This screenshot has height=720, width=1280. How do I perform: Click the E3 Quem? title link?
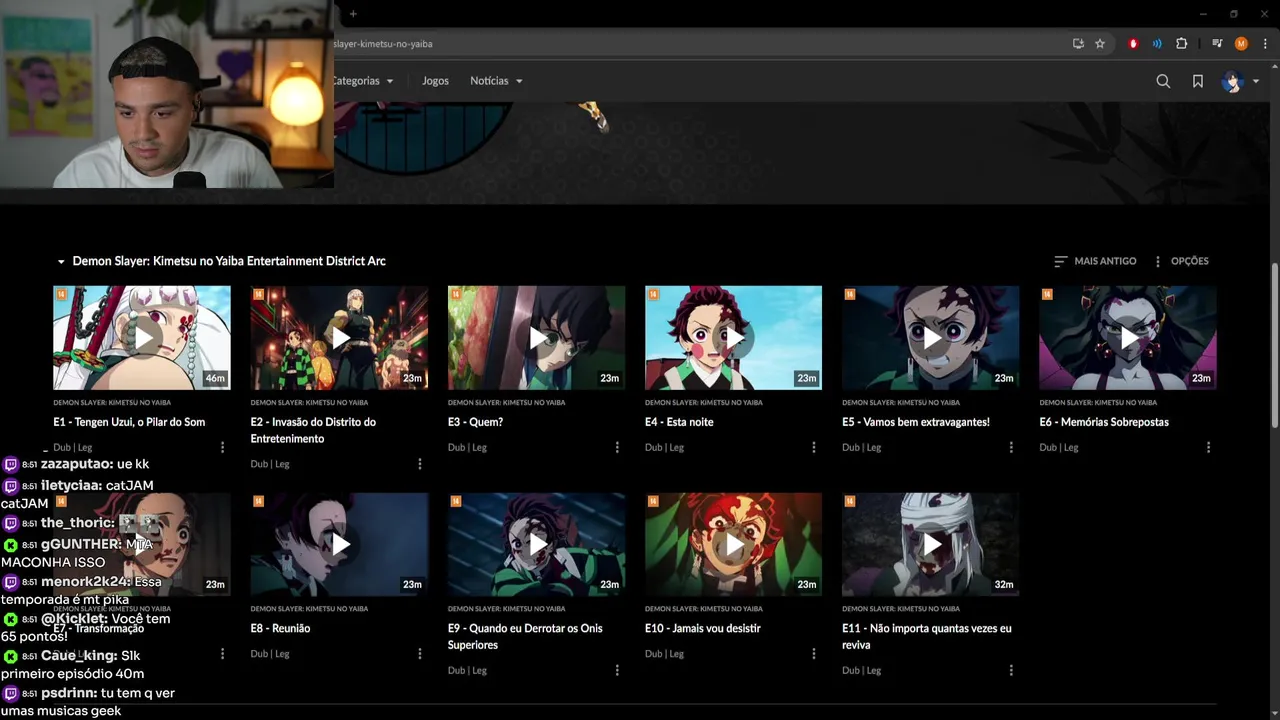point(475,422)
